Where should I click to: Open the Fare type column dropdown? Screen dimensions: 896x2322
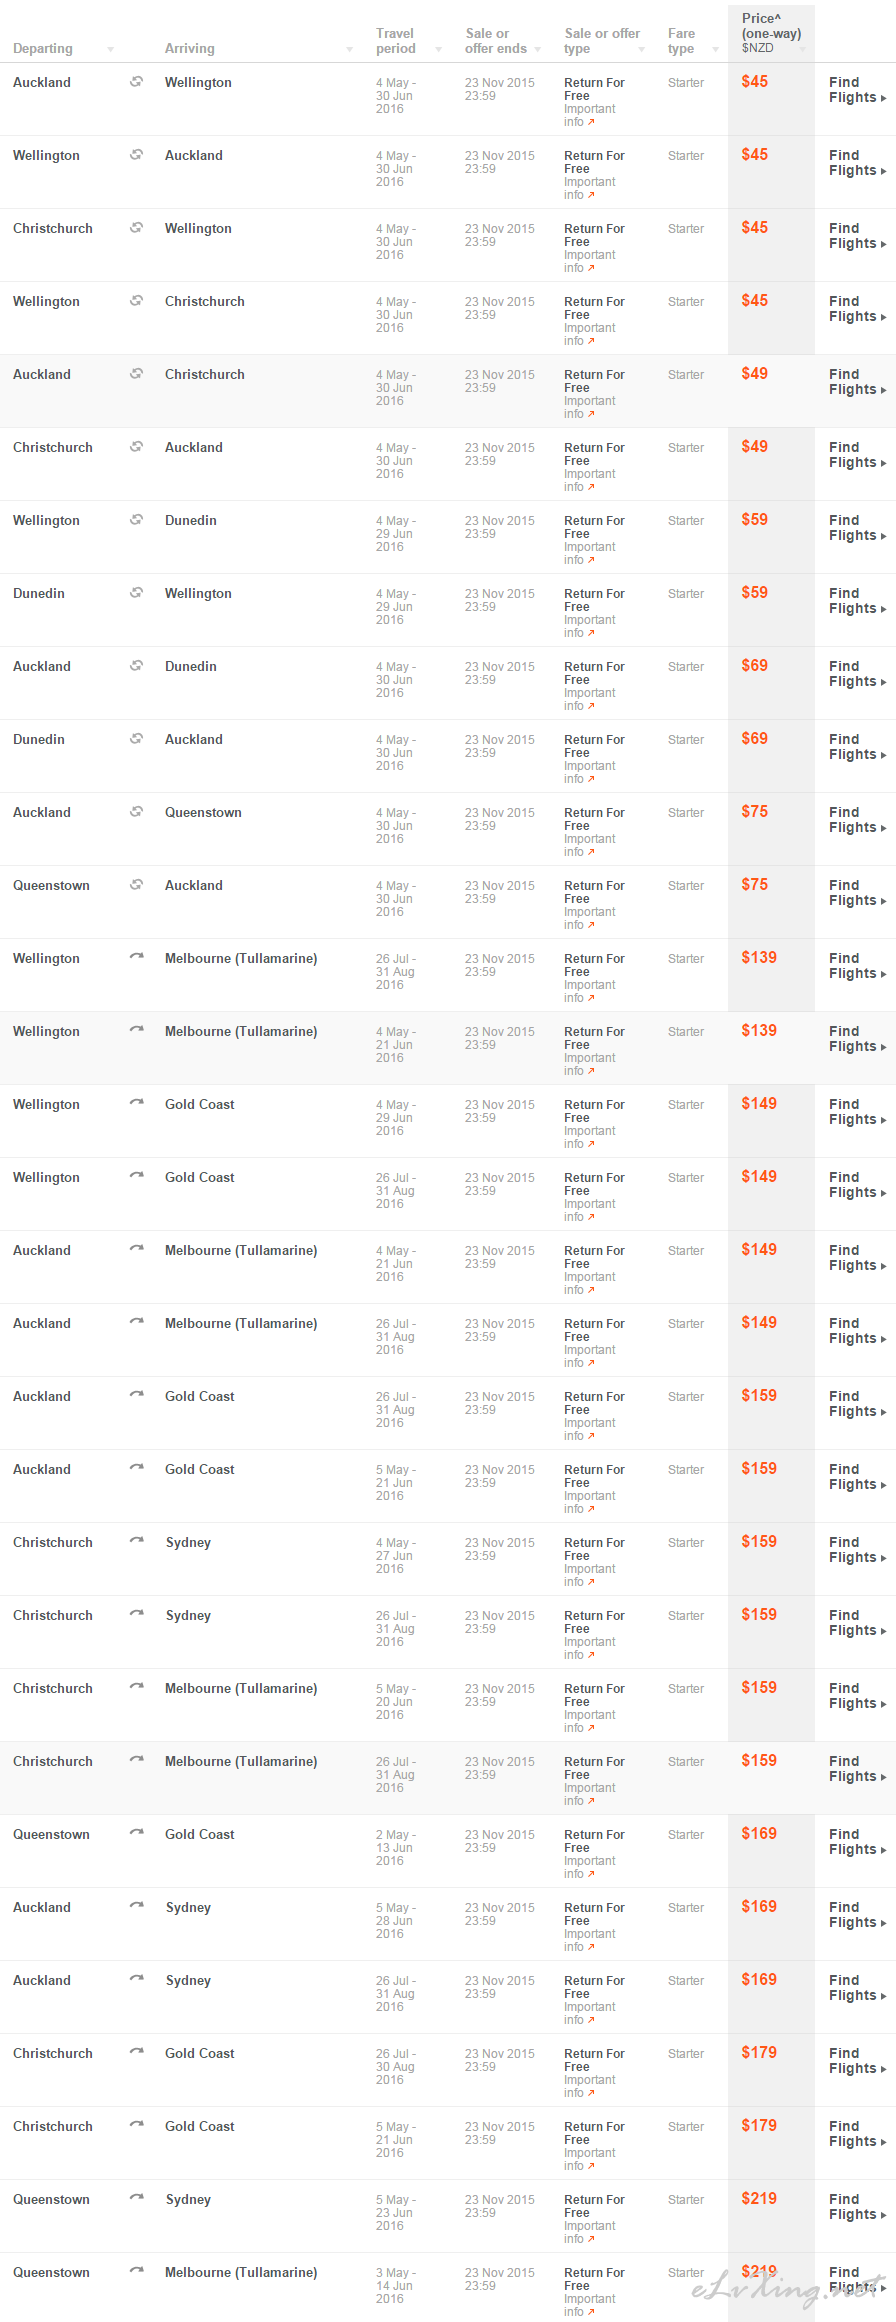(x=716, y=50)
